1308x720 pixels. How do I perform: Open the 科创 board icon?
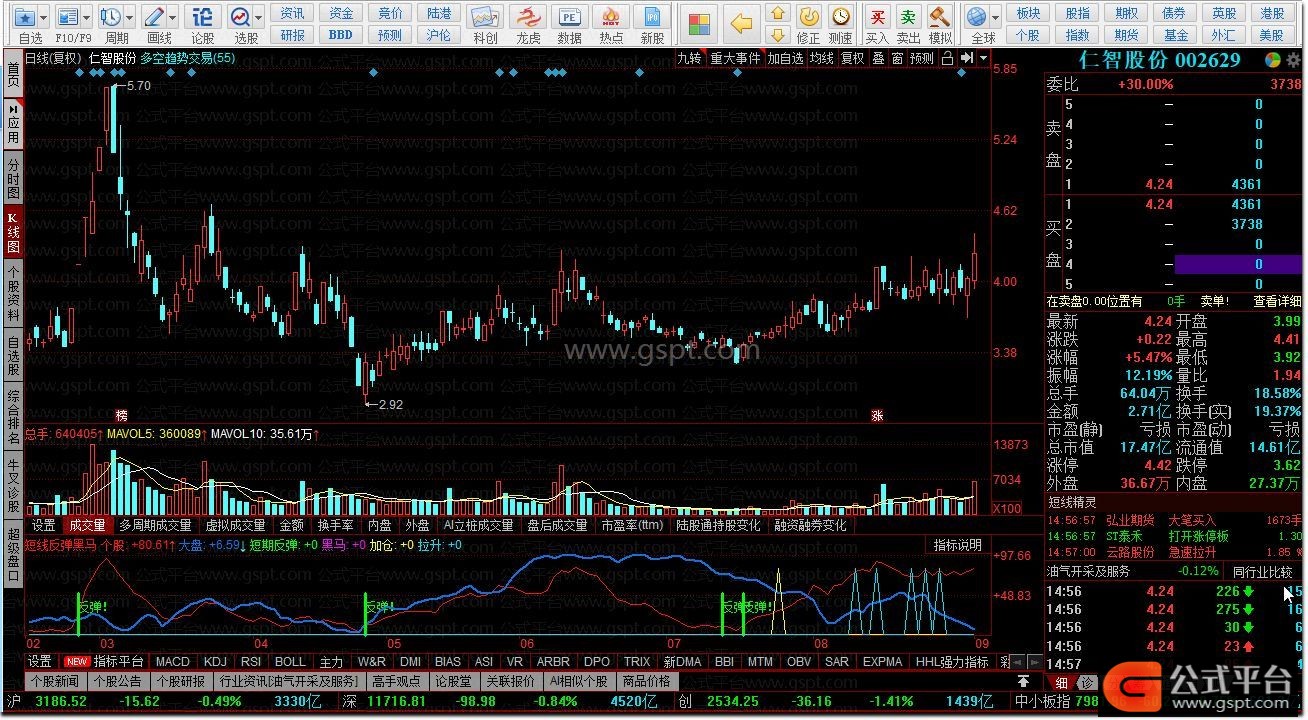click(485, 17)
